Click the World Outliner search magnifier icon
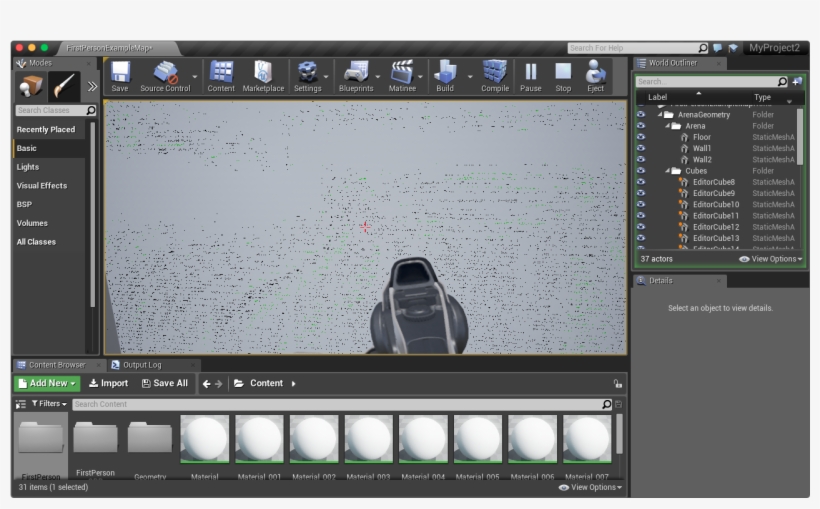The height and width of the screenshot is (509, 820). (x=782, y=82)
